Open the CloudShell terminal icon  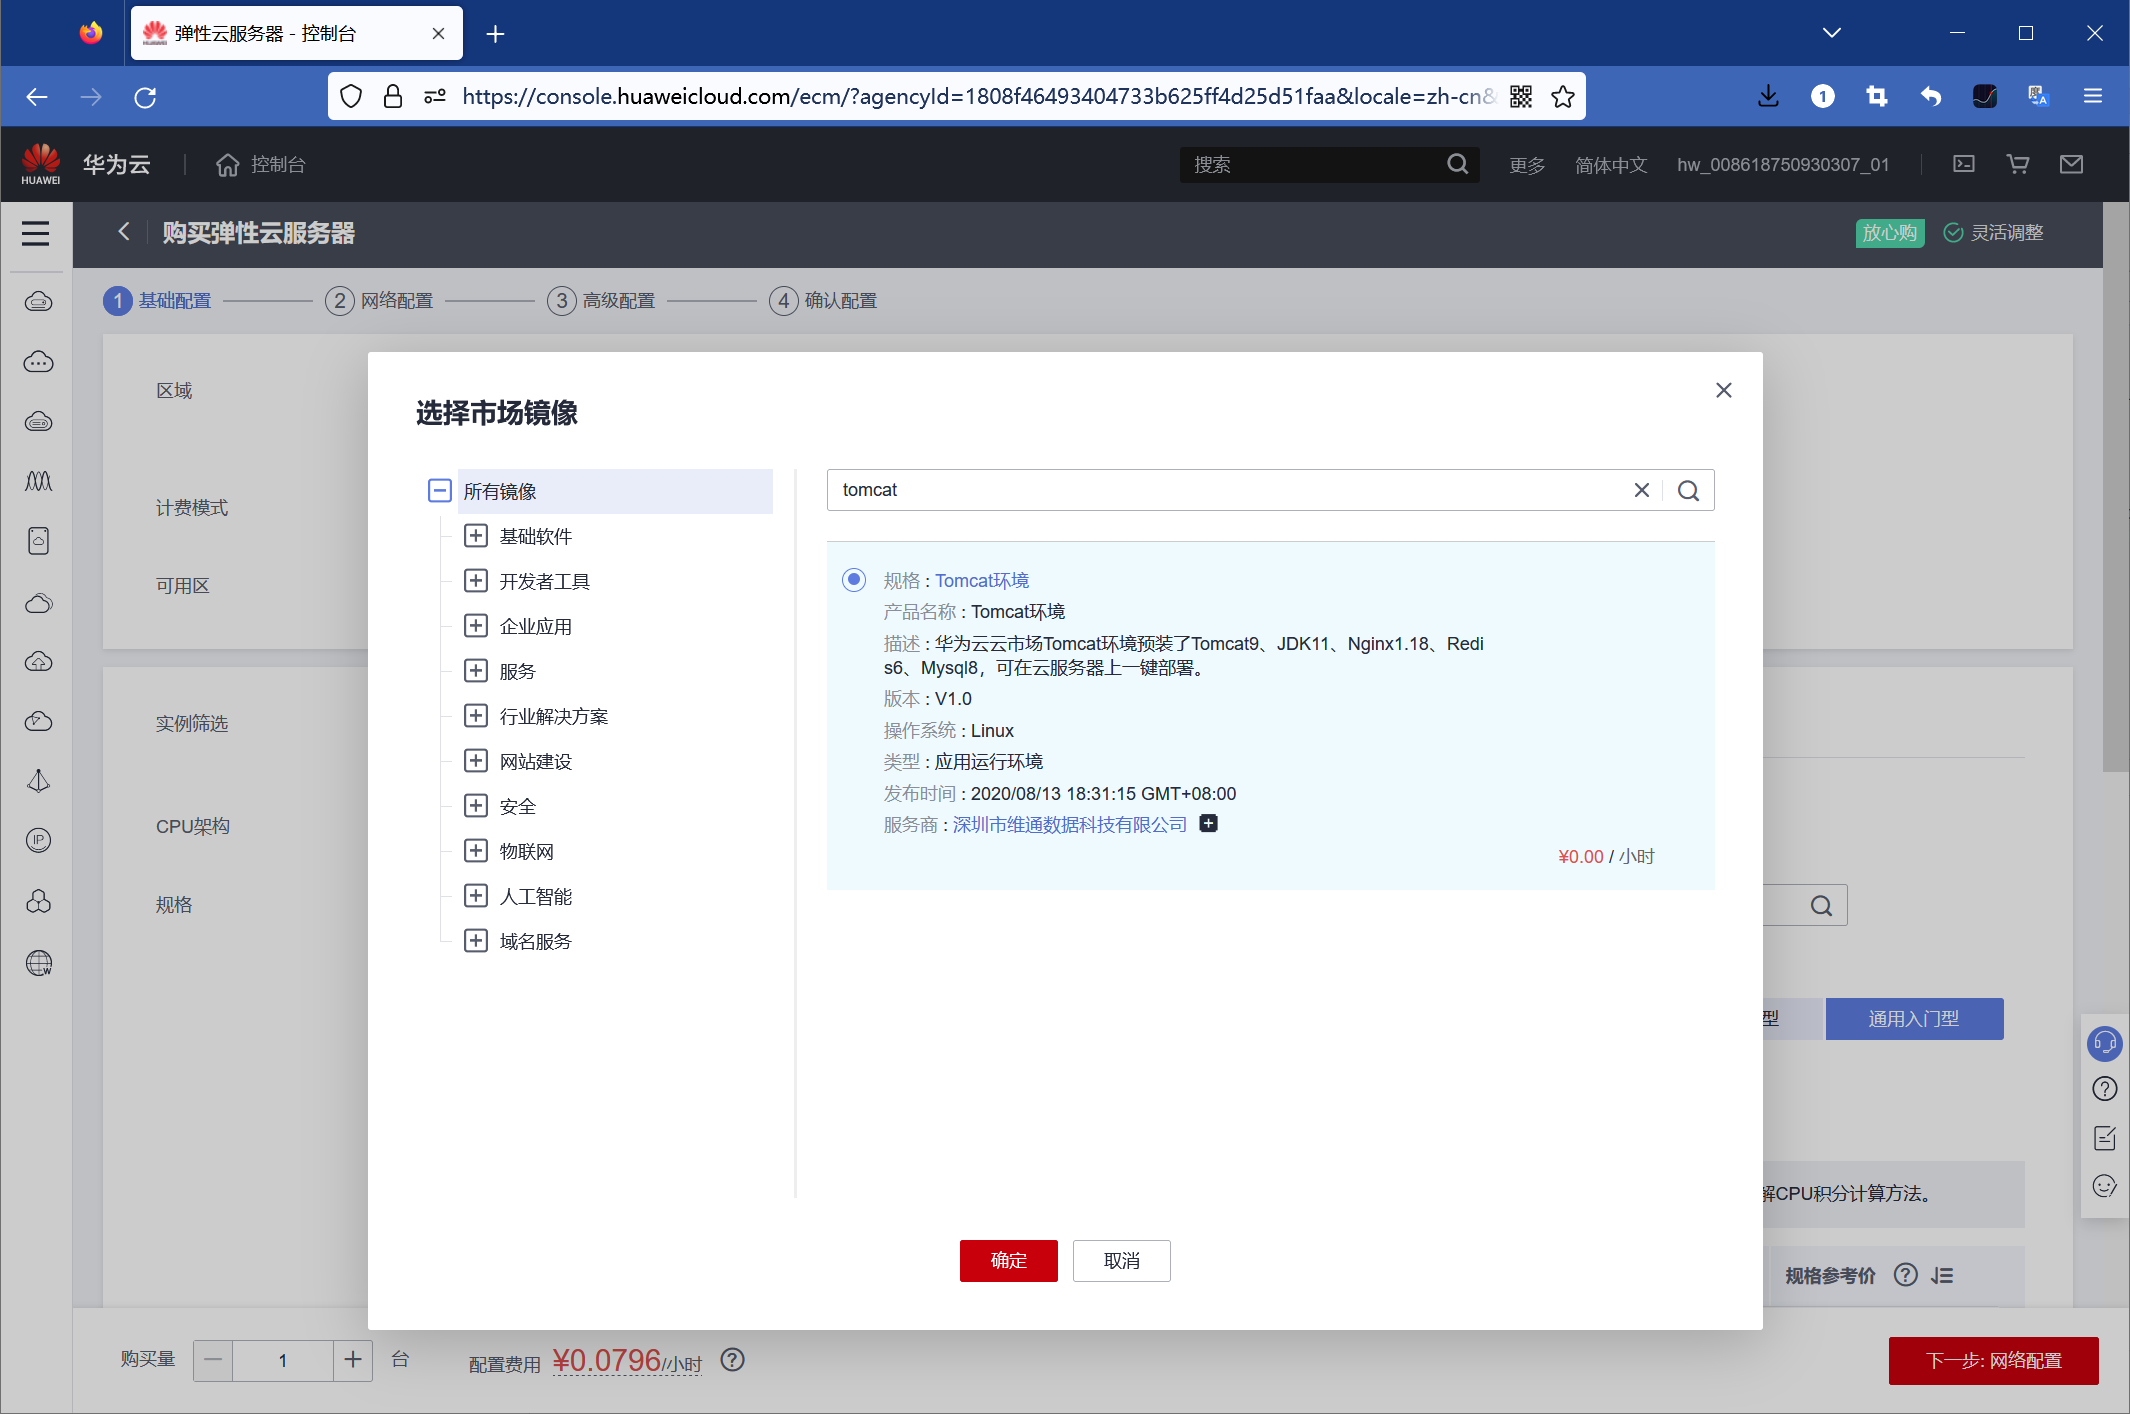coord(1963,164)
